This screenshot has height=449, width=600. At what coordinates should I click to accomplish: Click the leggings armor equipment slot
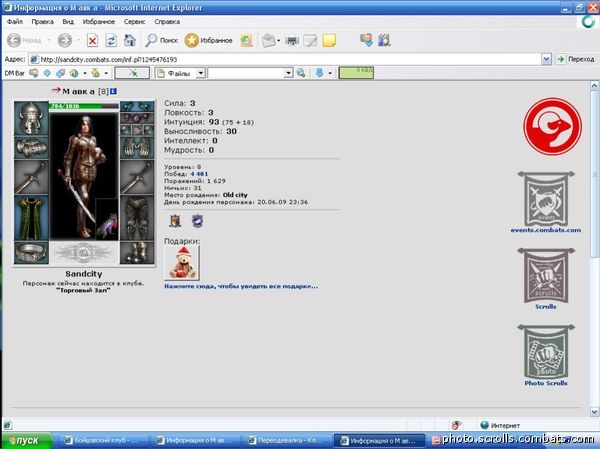click(137, 218)
